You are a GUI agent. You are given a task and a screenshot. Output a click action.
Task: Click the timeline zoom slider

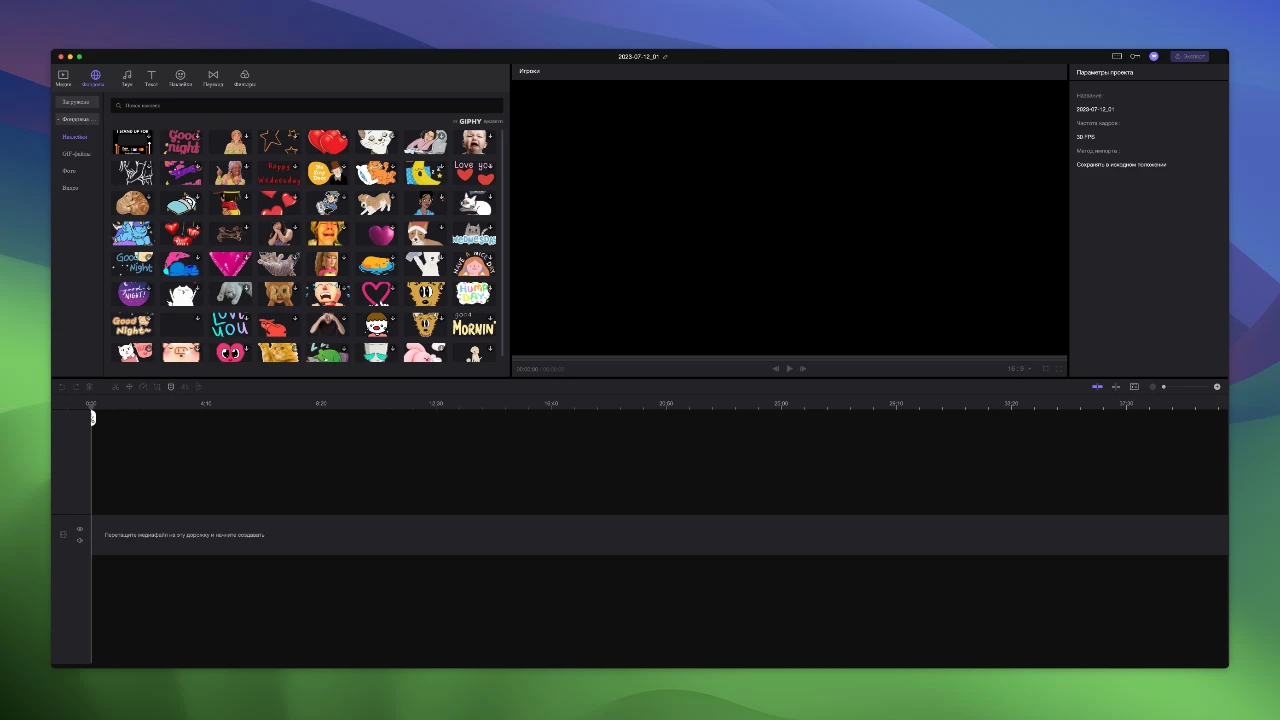(1190, 387)
